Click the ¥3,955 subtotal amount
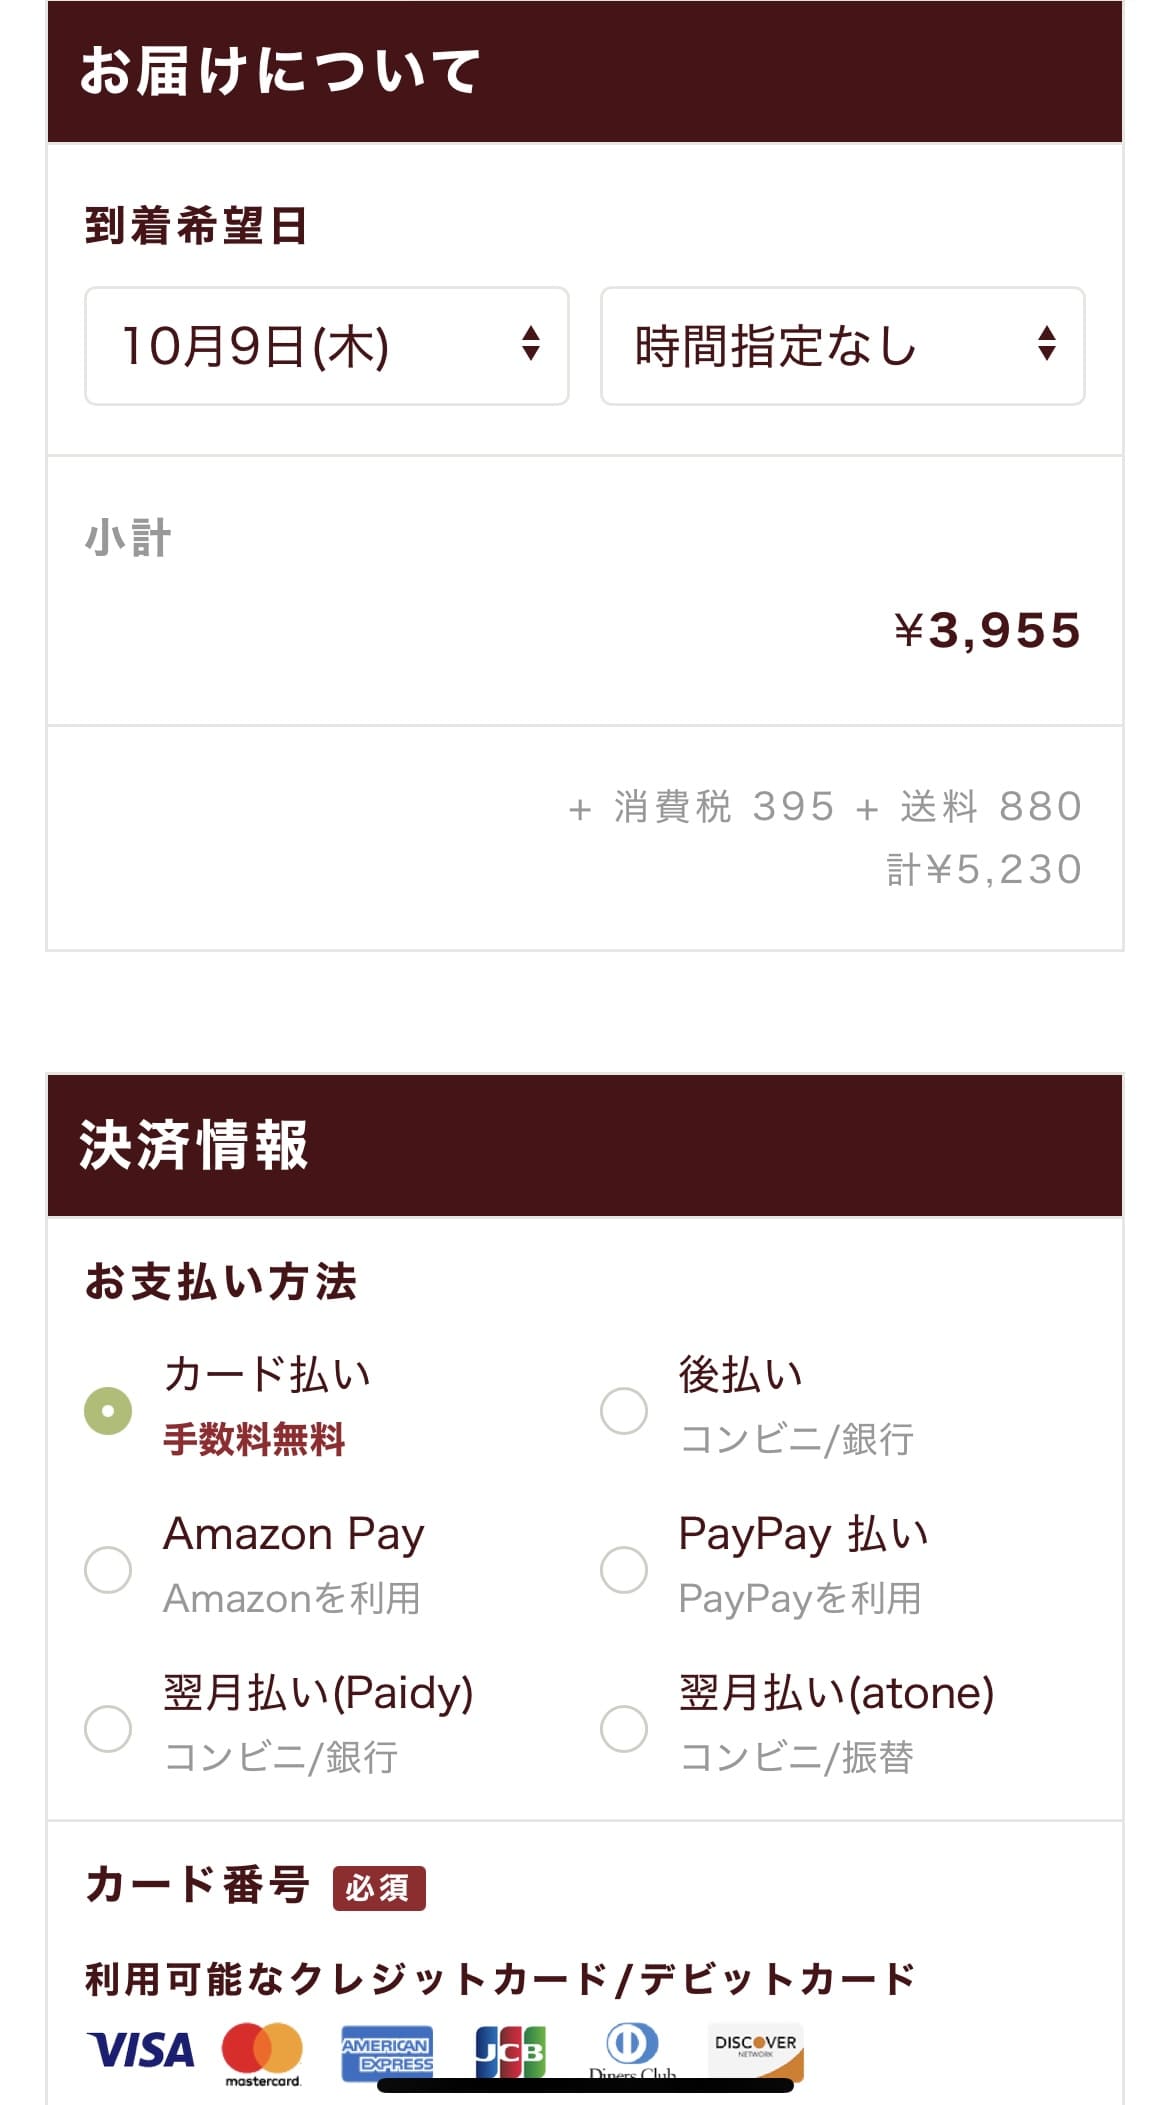Viewport: 1170px width, 2105px height. (987, 631)
